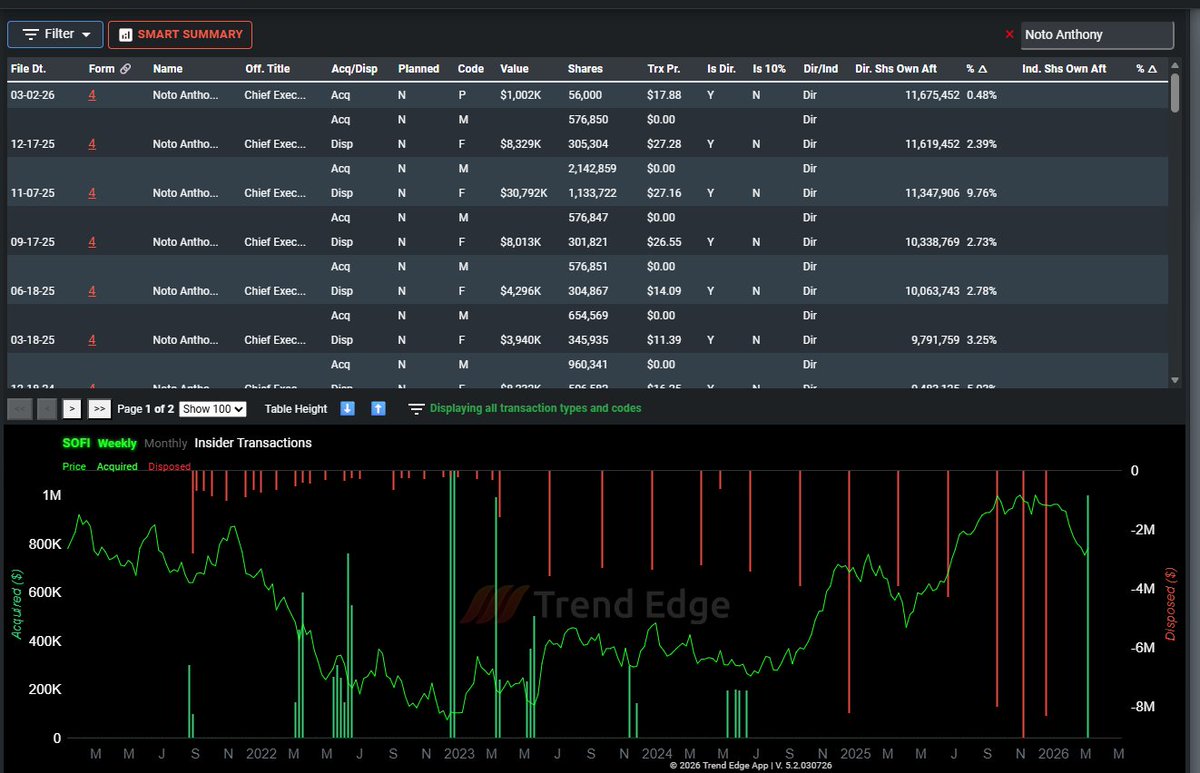This screenshot has height=773, width=1200.
Task: Jump to last page with >> button
Action: coord(99,408)
